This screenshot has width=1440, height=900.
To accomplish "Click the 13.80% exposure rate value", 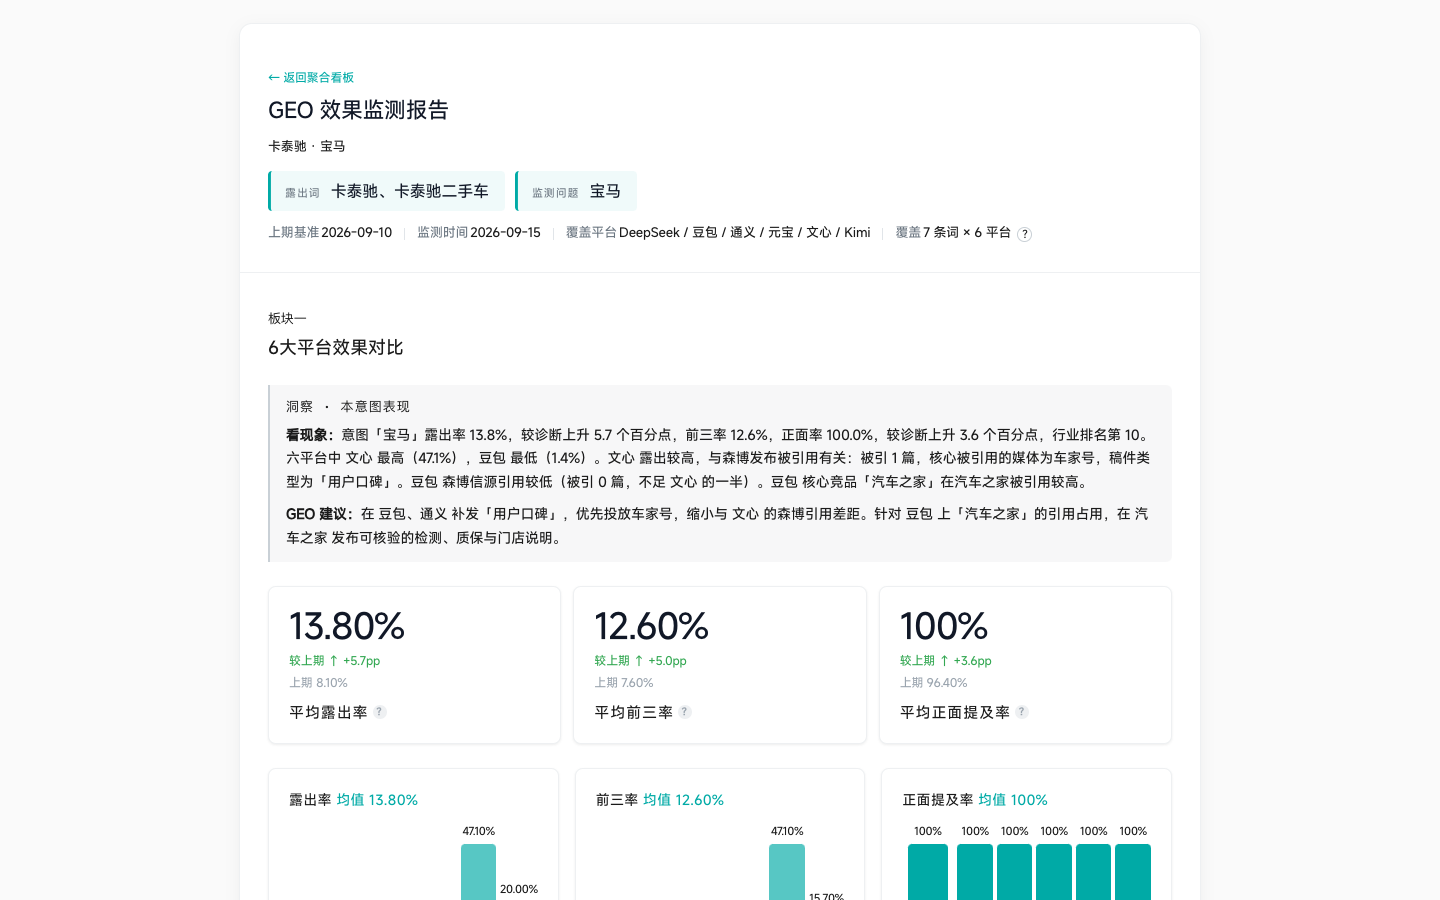I will (347, 626).
